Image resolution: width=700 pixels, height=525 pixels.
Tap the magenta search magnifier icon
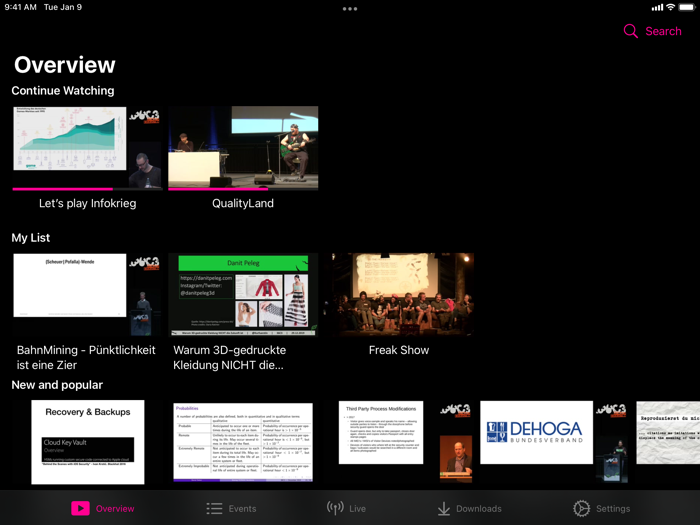(x=630, y=31)
